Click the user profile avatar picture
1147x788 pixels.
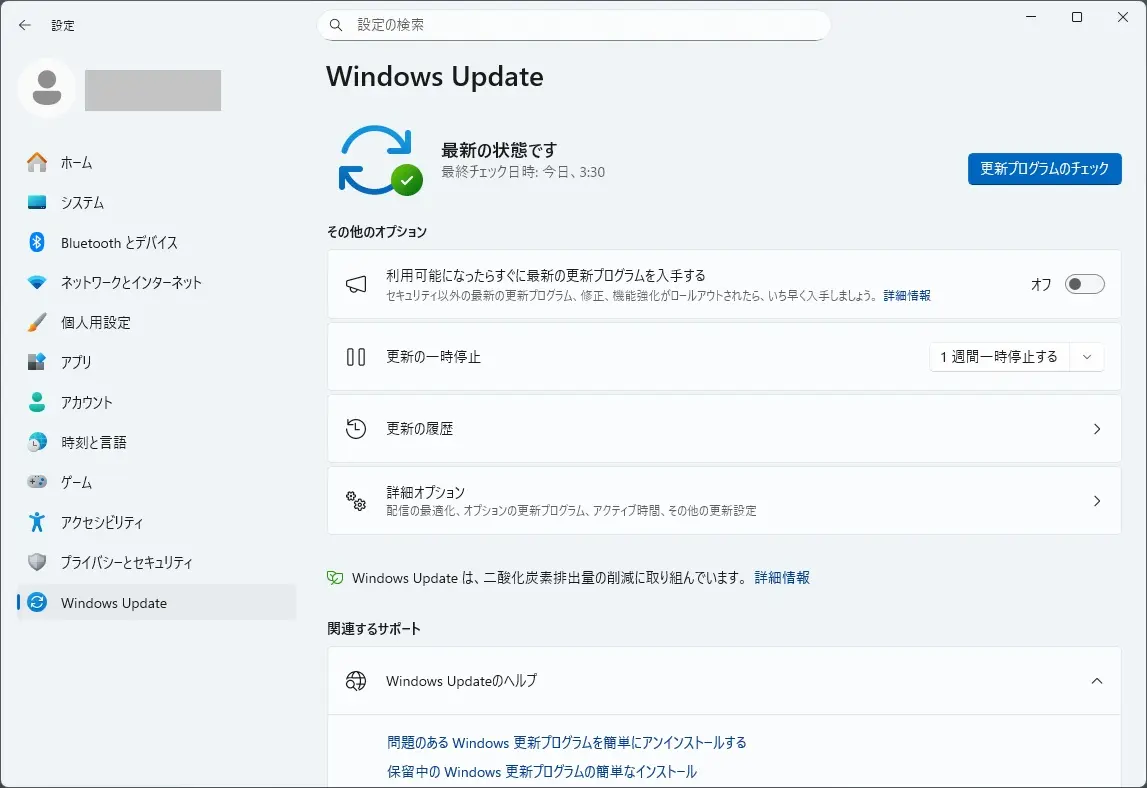click(46, 89)
